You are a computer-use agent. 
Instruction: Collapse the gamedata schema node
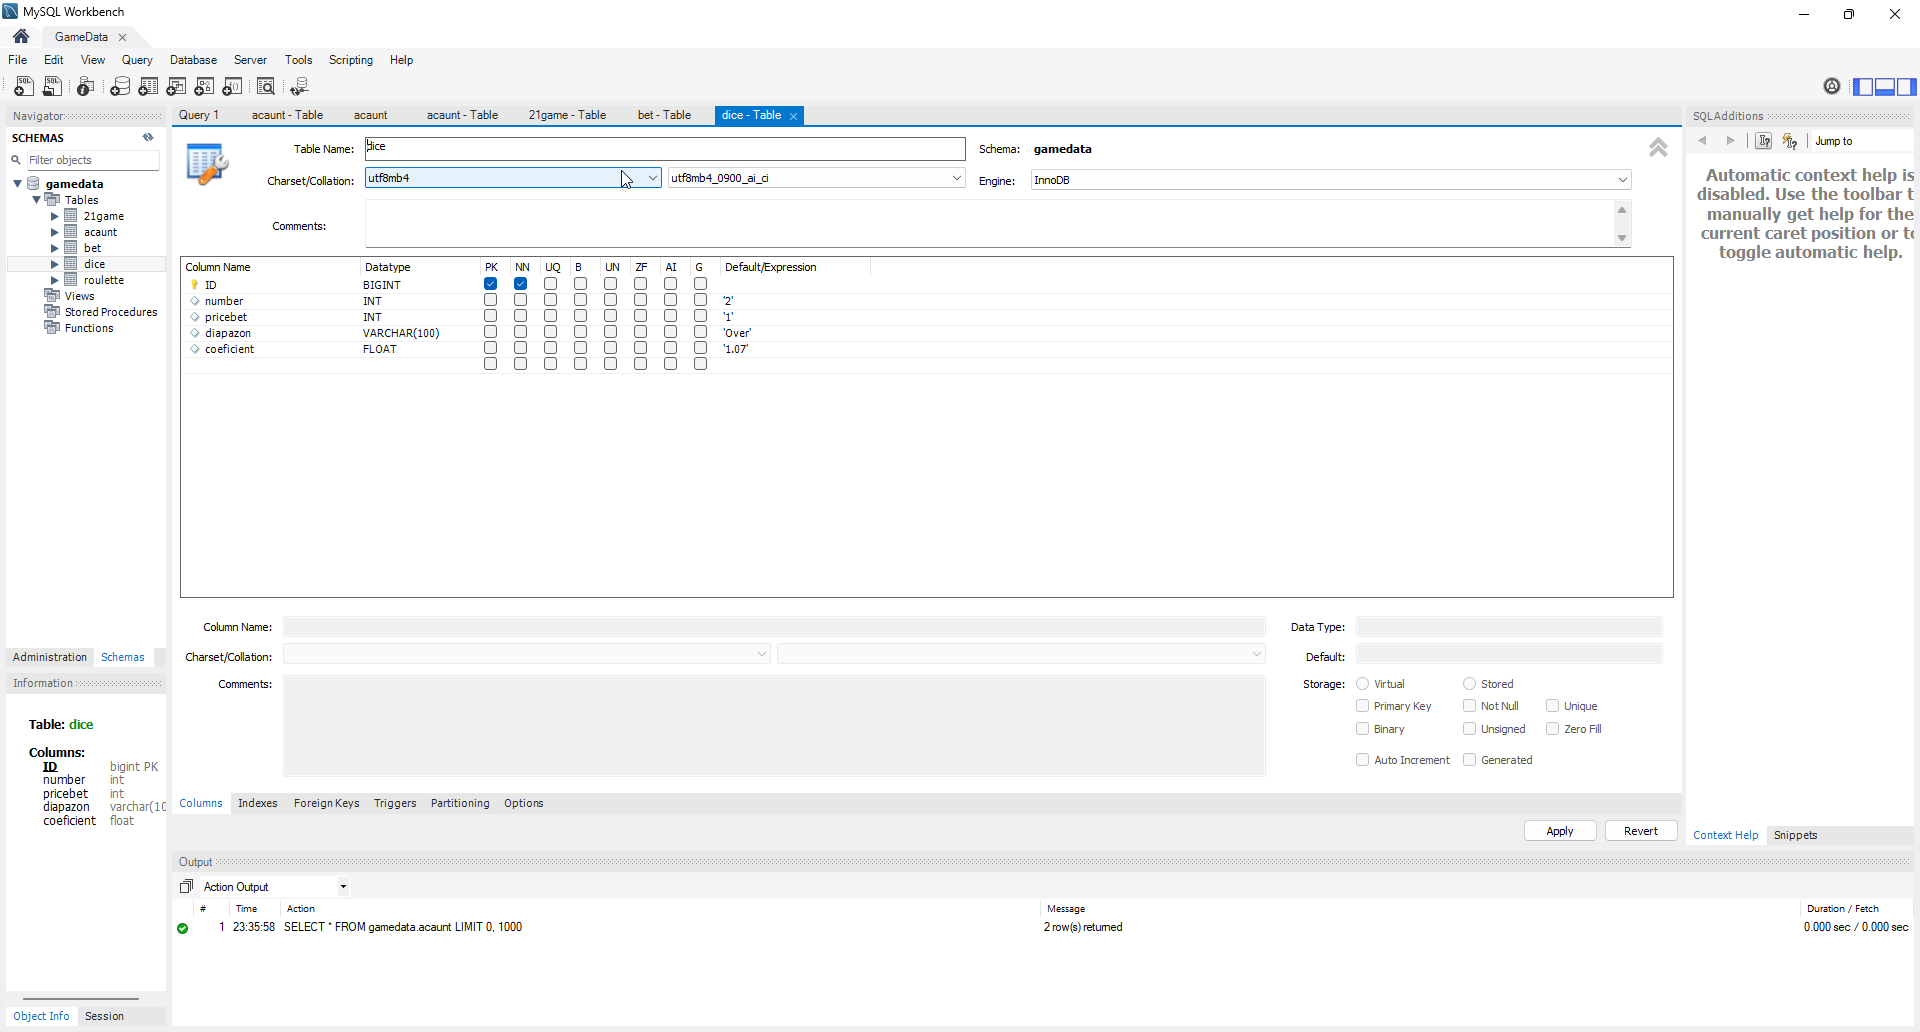[18, 184]
